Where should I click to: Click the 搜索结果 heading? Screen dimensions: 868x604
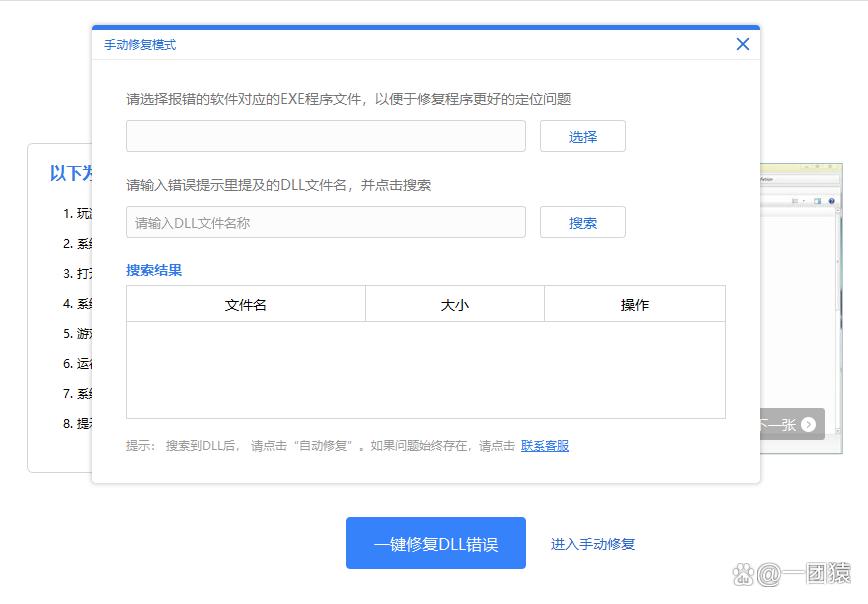click(x=154, y=270)
